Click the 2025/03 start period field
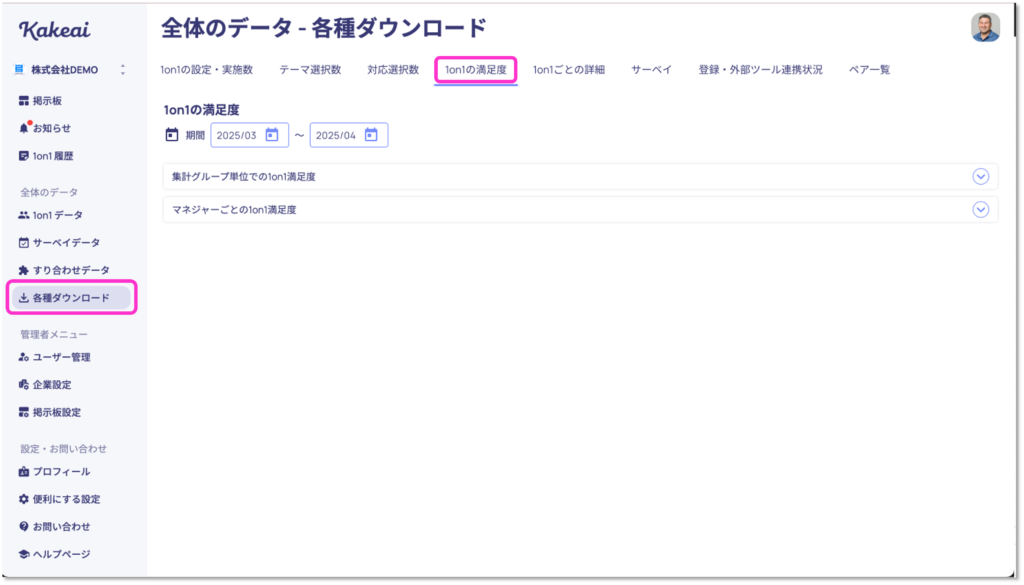Image resolution: width=1024 pixels, height=585 pixels. [249, 135]
